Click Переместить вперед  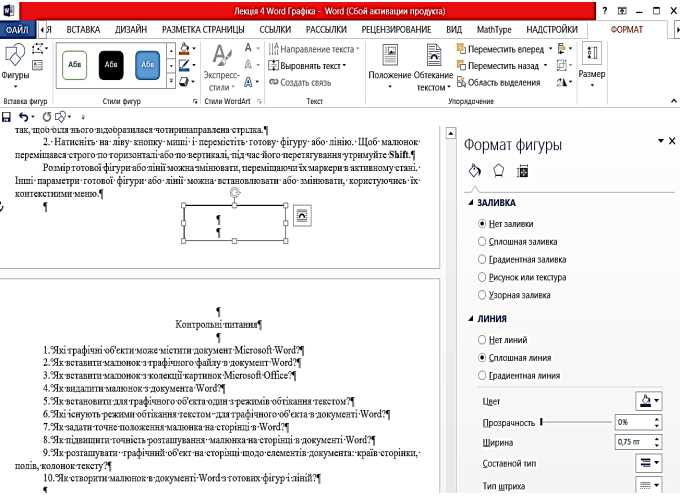coord(501,49)
